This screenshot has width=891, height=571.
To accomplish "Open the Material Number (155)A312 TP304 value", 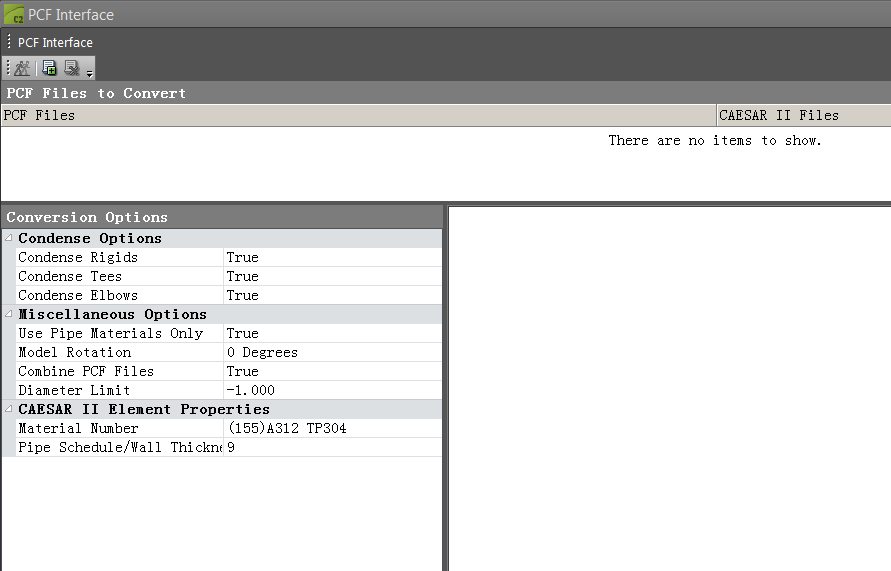I will (332, 428).
